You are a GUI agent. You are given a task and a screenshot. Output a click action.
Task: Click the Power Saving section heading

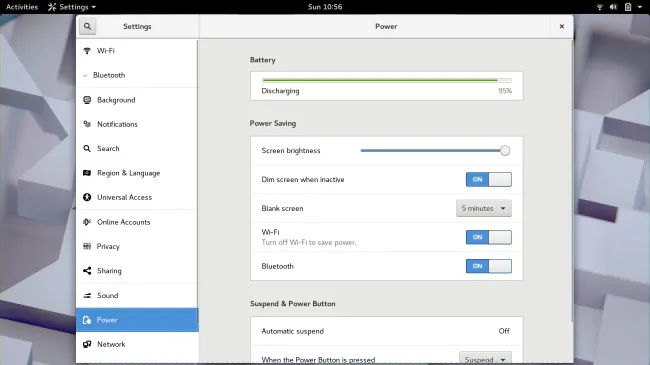[x=273, y=123]
